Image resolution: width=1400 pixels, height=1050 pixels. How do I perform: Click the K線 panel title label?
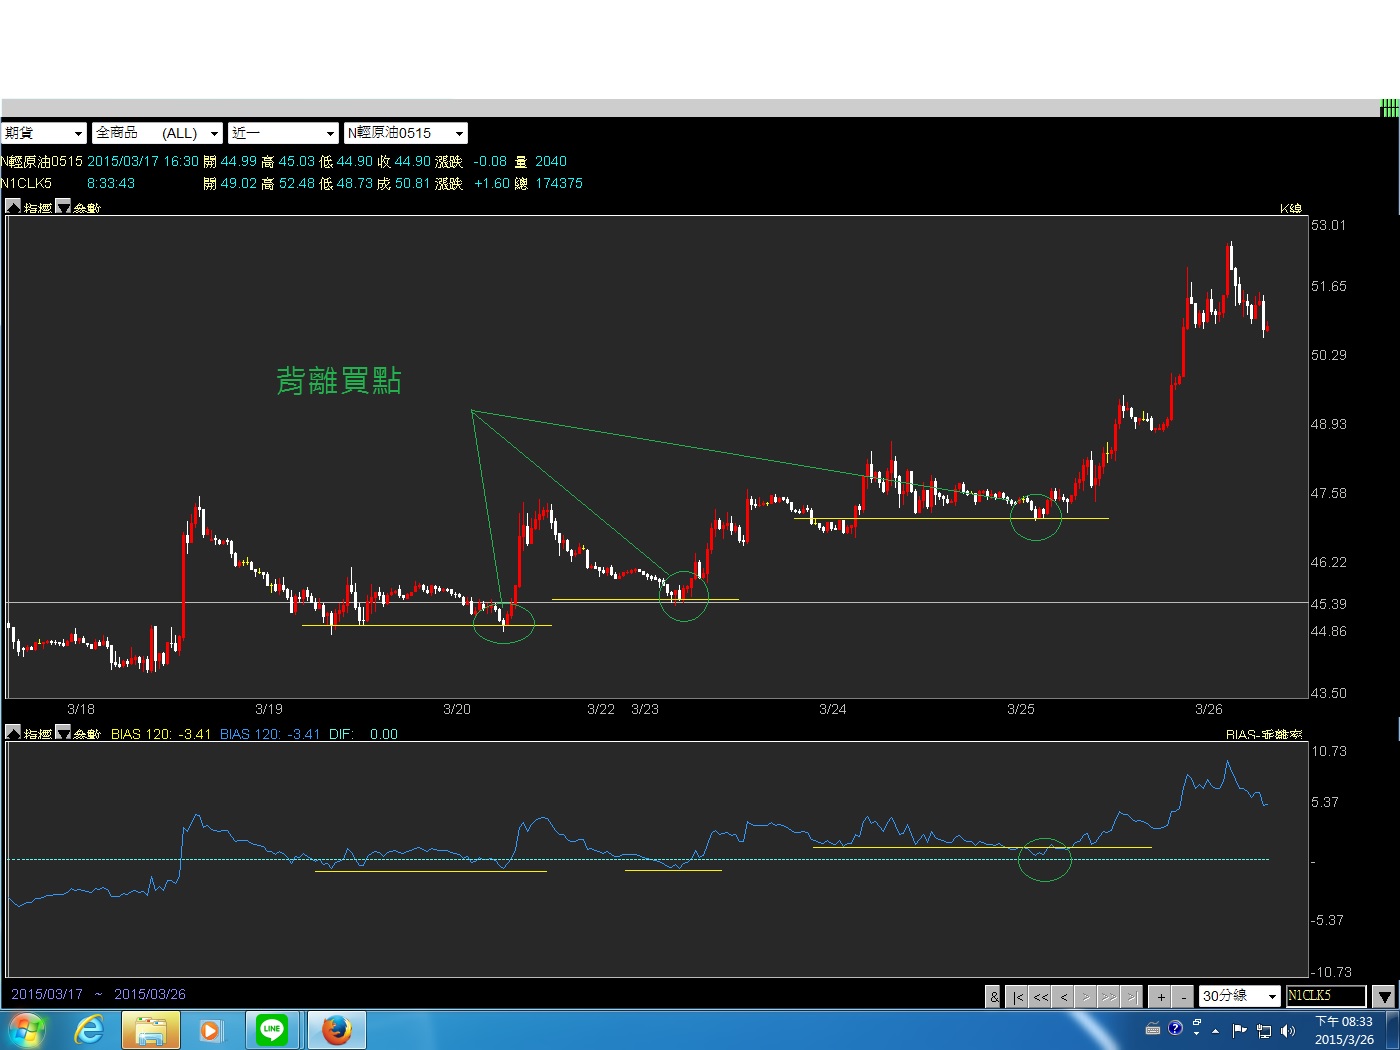1291,208
